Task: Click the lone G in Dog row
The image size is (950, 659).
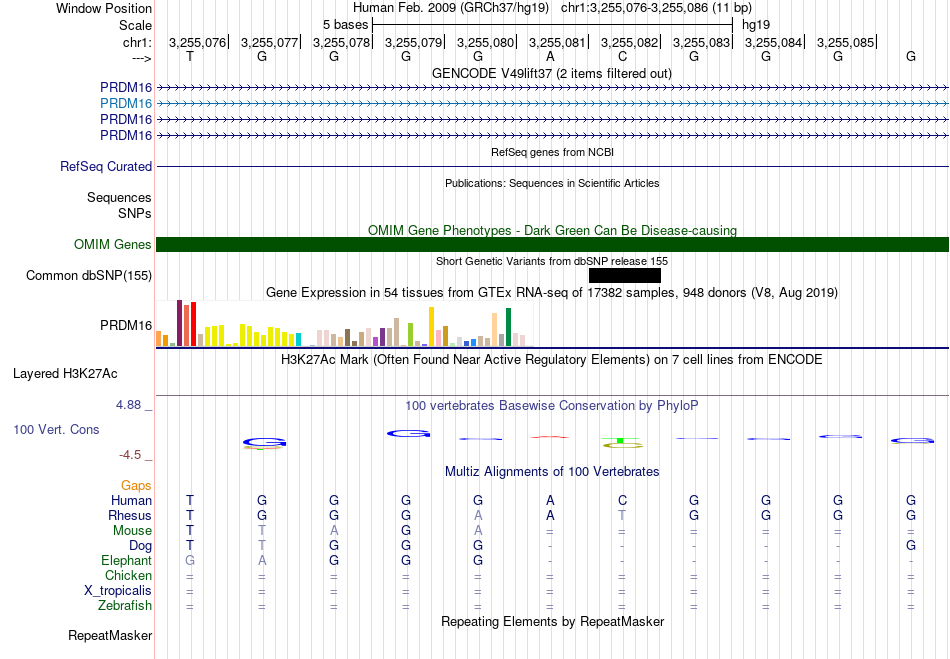Action: tap(911, 546)
